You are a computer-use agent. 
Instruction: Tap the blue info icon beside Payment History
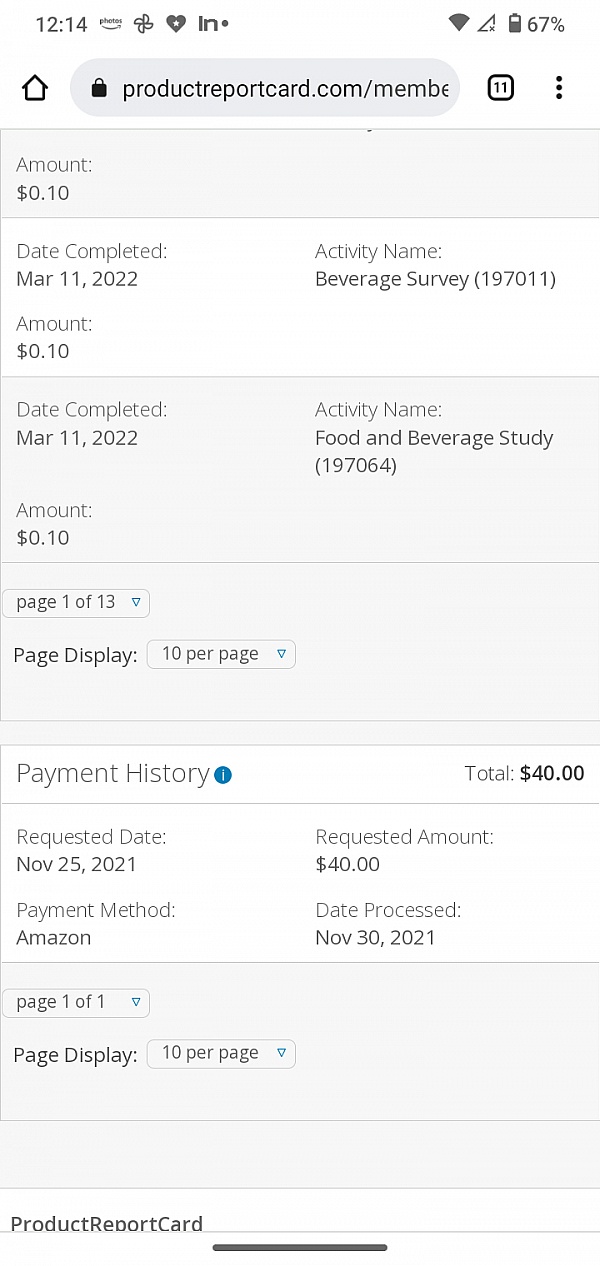click(x=224, y=775)
